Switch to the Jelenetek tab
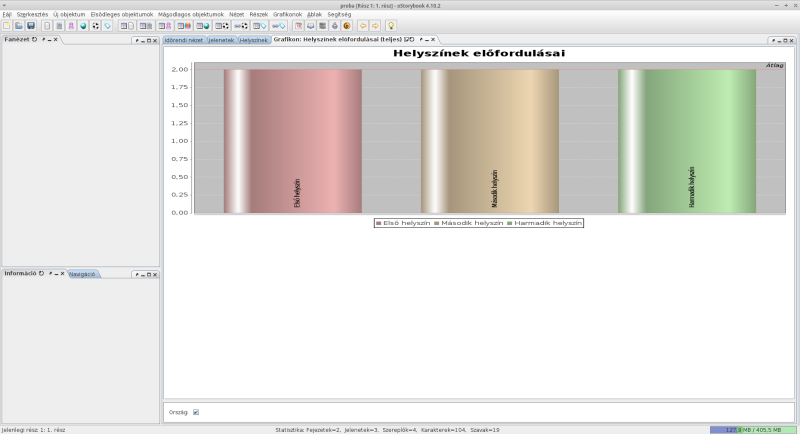Image resolution: width=800 pixels, height=434 pixels. tap(221, 40)
